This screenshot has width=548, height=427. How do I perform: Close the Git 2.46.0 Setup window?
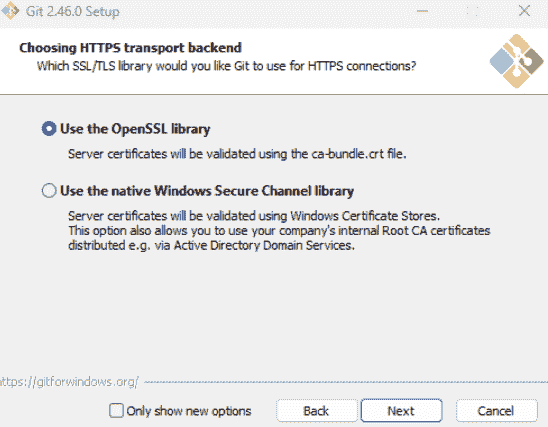524,11
